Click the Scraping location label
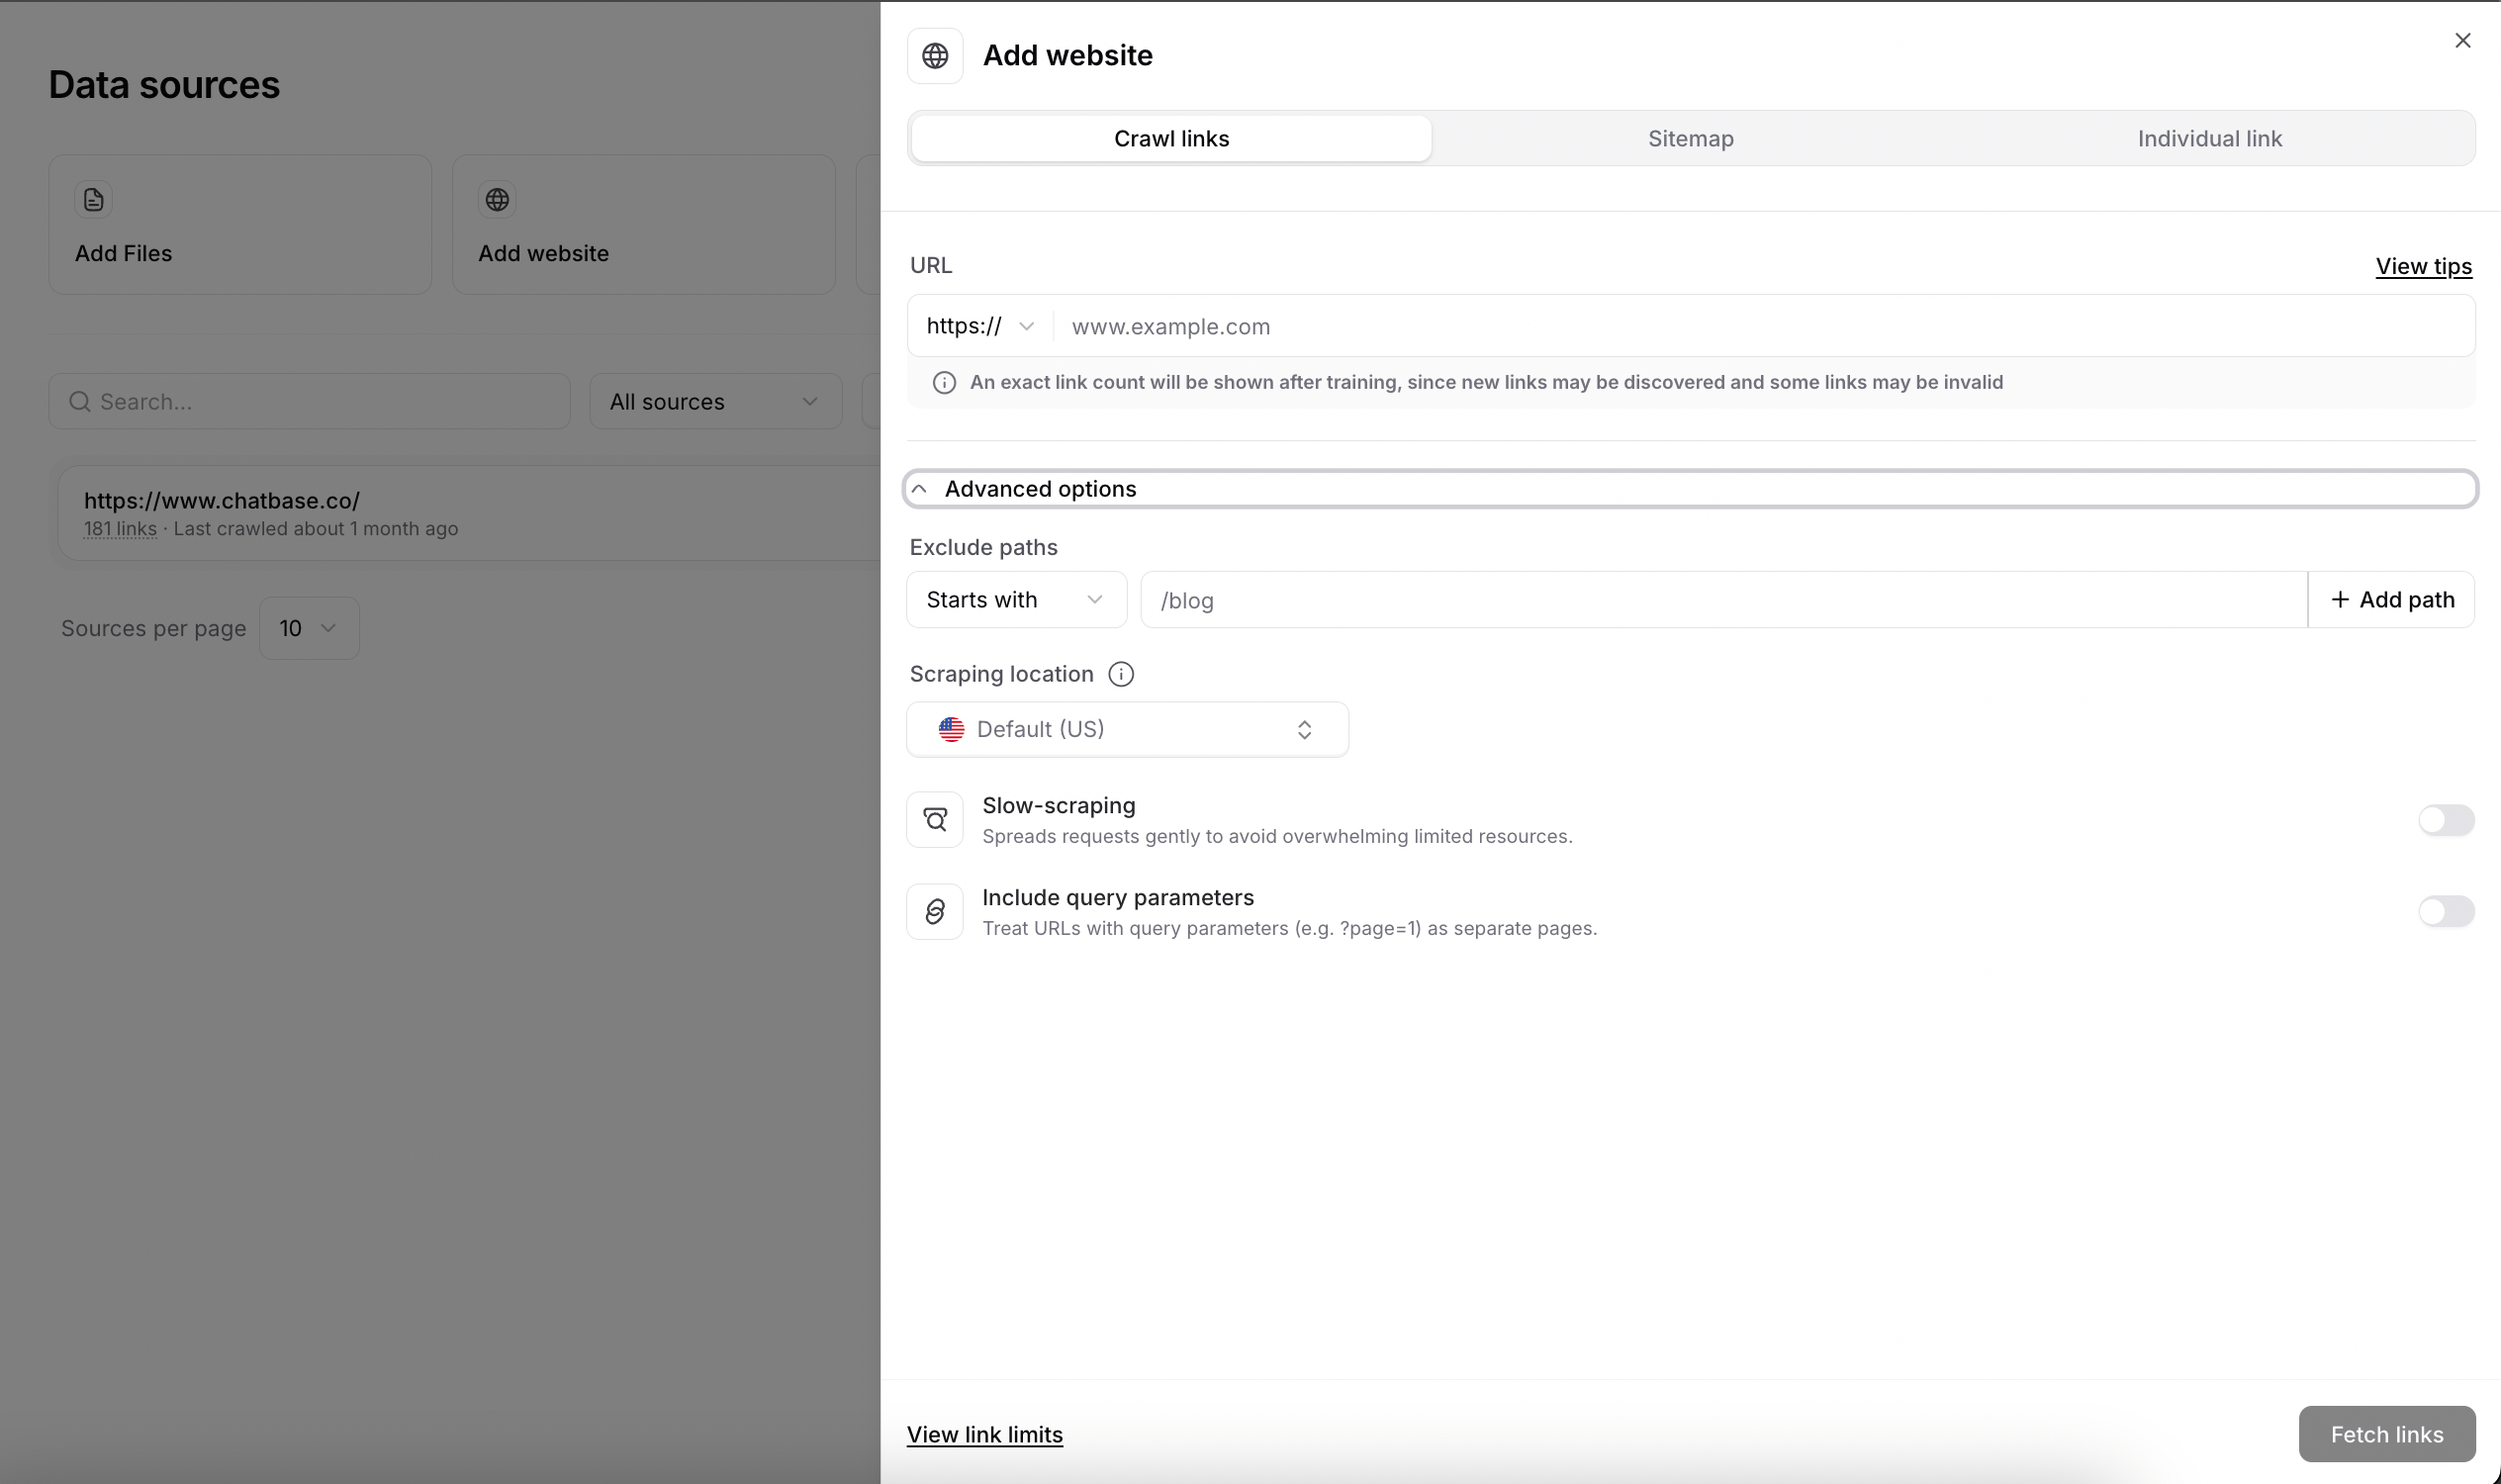 tap(1001, 674)
